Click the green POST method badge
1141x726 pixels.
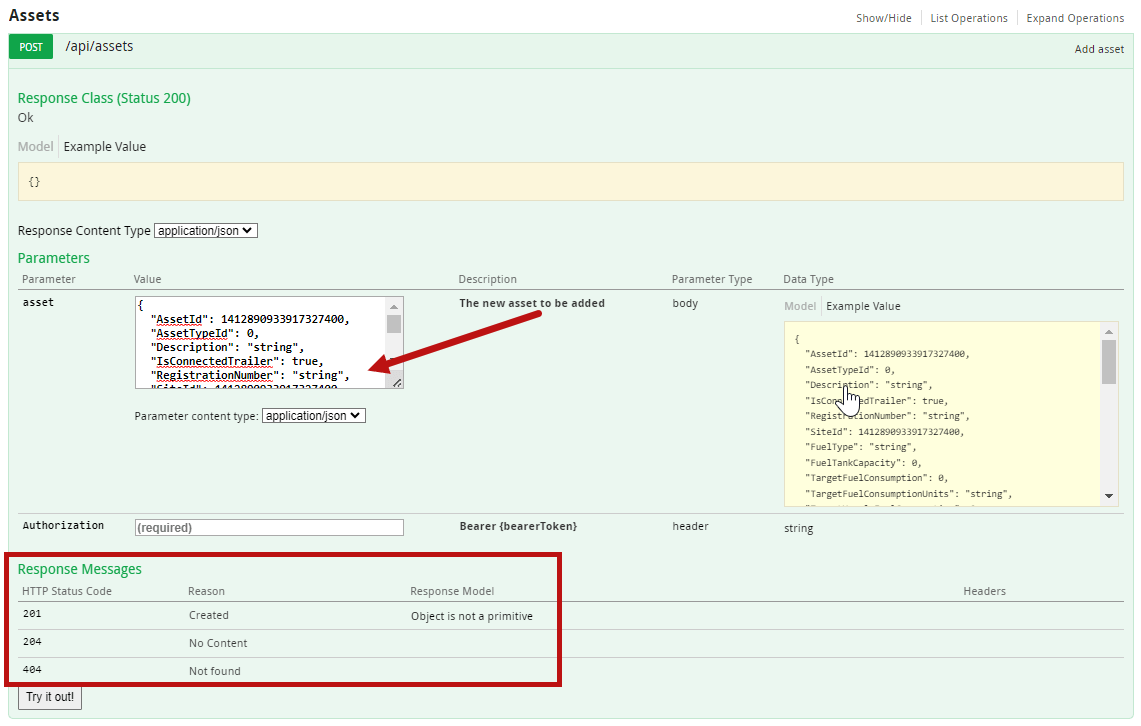coord(31,47)
